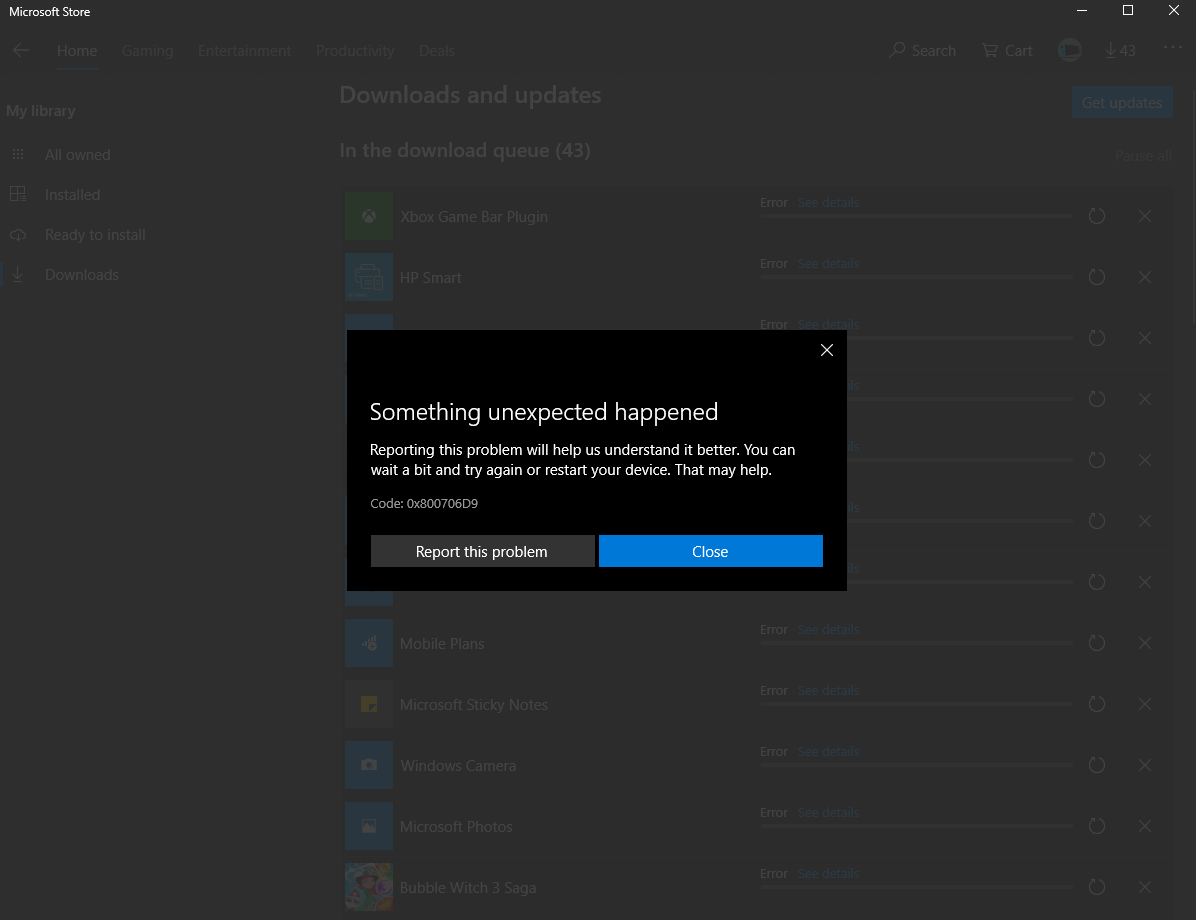
Task: Click the All owned grid icon
Action: click(x=18, y=154)
